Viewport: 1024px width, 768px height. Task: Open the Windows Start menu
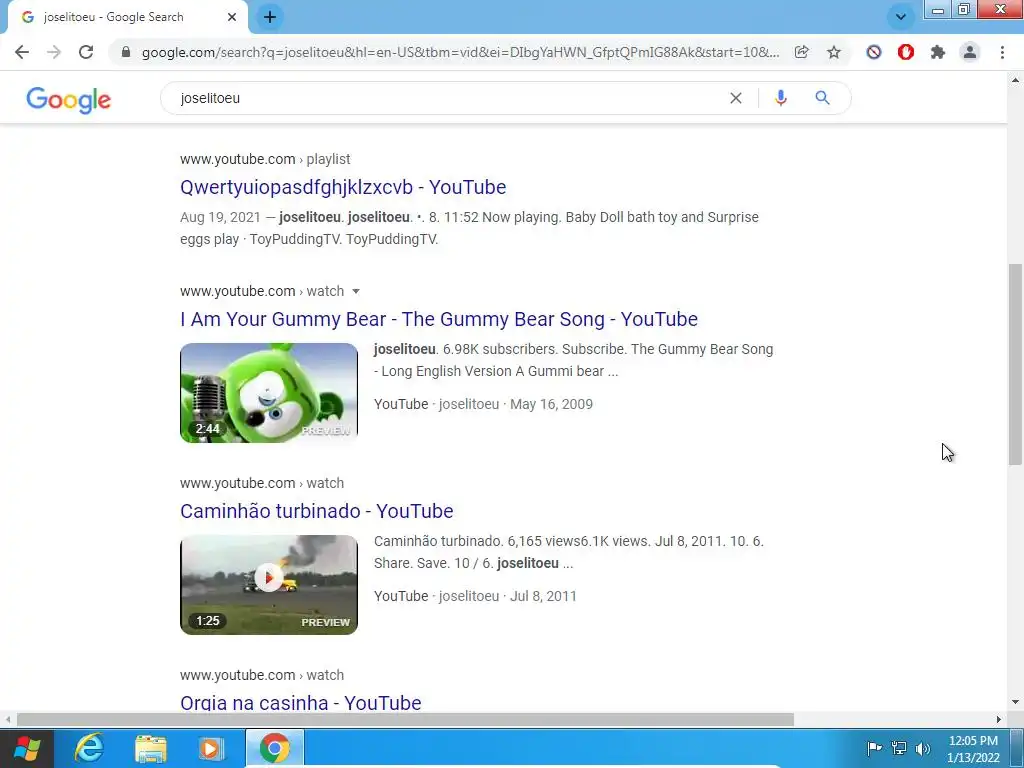click(27, 748)
